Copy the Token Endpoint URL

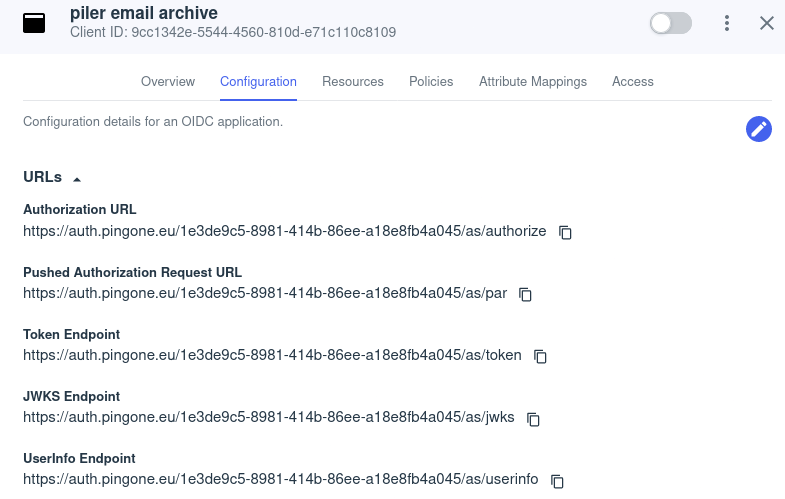[x=540, y=356]
